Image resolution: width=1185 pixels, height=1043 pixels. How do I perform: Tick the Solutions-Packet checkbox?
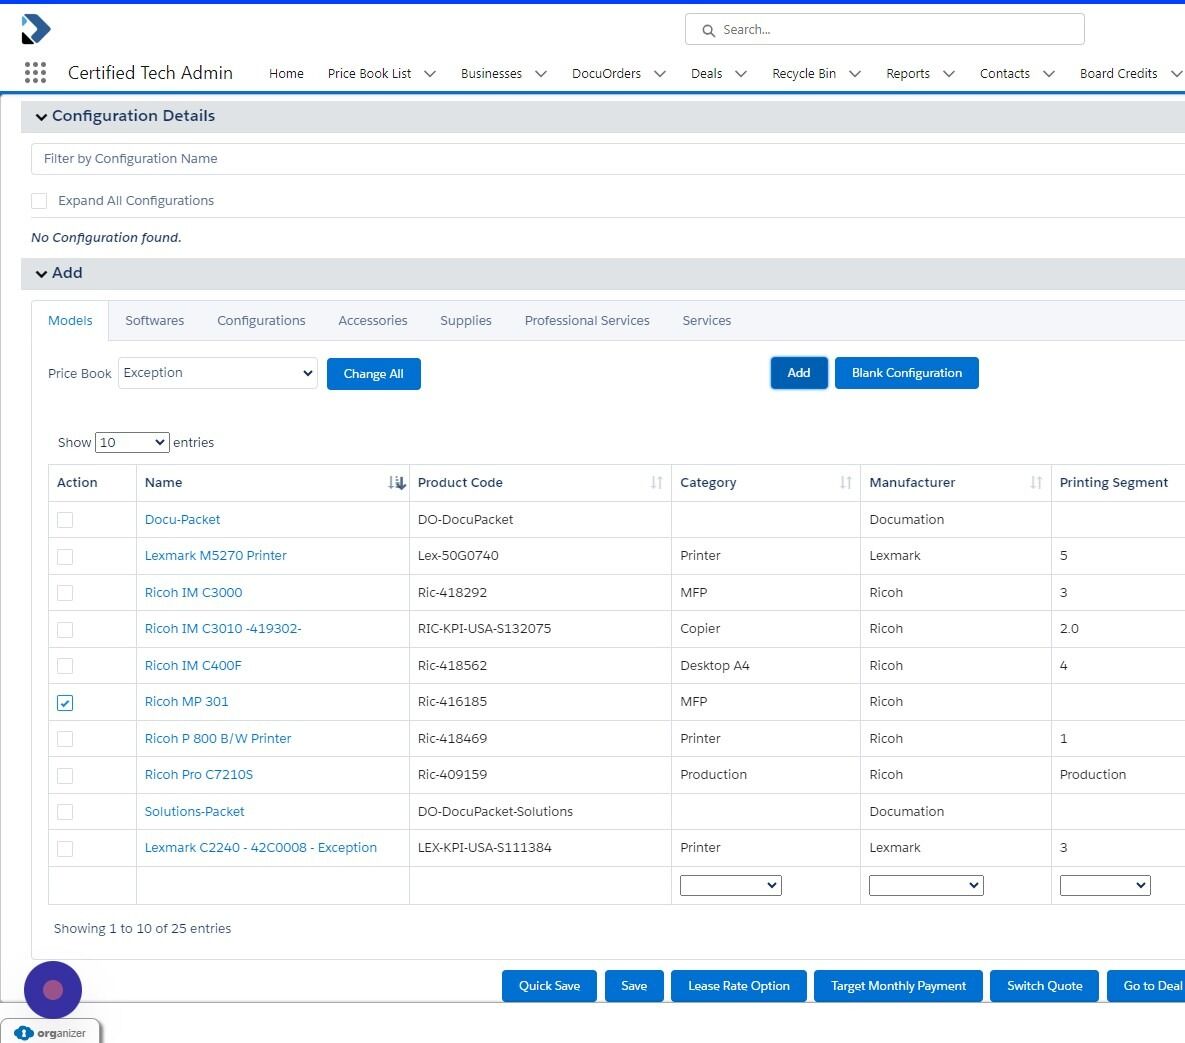coord(65,812)
